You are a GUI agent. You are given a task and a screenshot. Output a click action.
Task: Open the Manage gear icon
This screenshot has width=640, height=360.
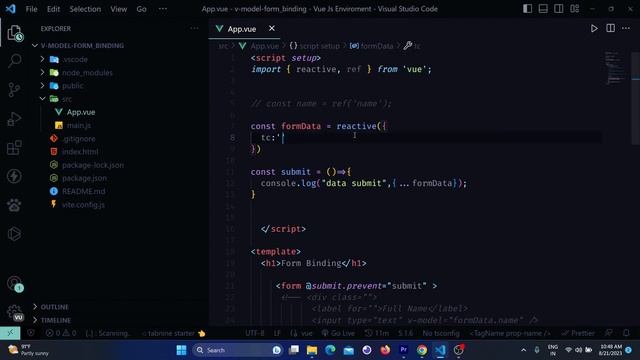(x=15, y=313)
